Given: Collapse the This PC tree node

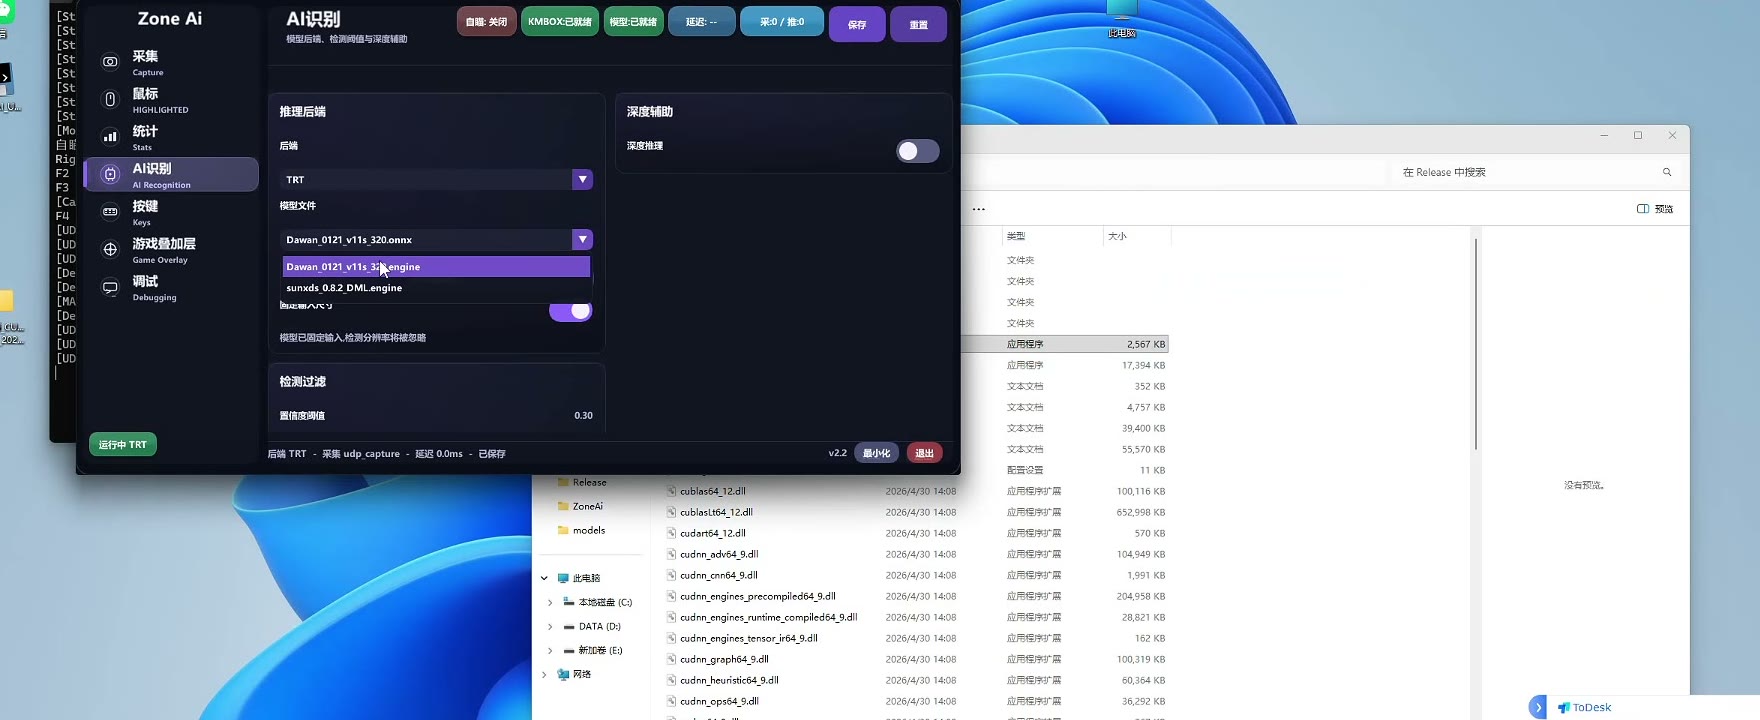Looking at the screenshot, I should pos(545,578).
